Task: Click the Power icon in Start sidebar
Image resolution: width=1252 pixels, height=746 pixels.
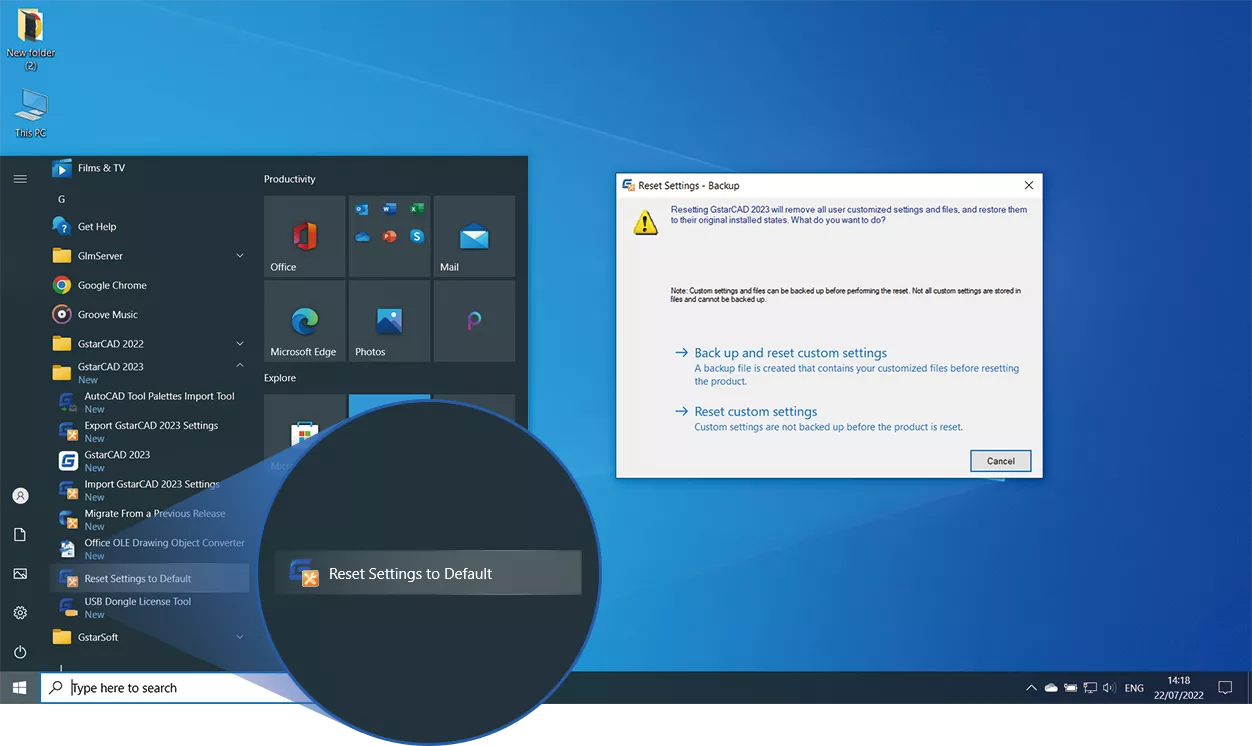Action: [20, 652]
